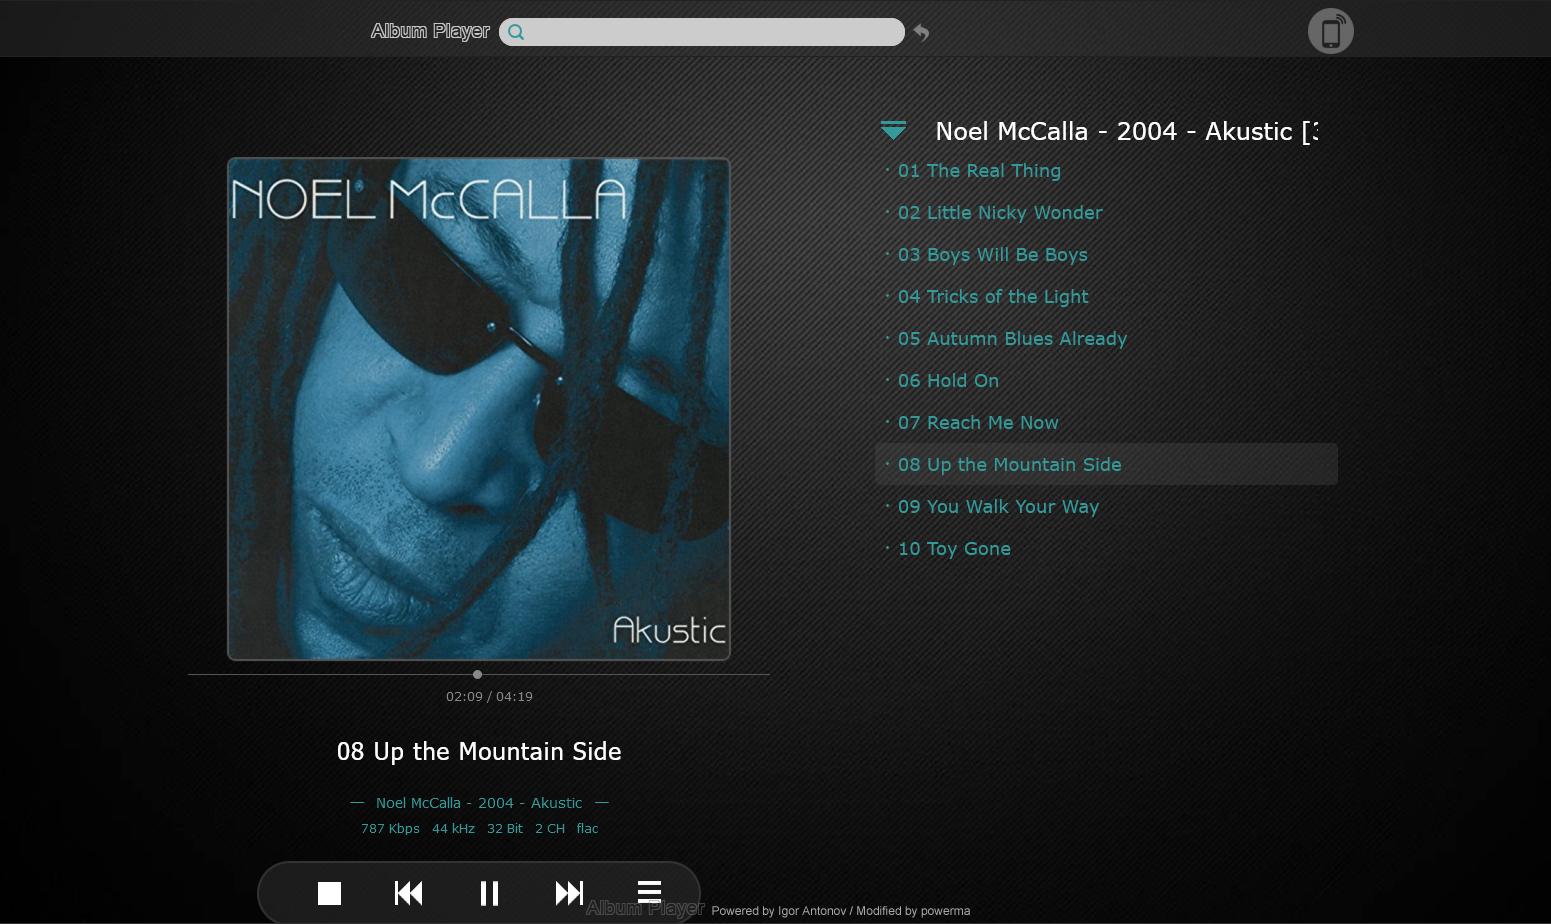Click the back arrow beside search bar

pos(921,33)
